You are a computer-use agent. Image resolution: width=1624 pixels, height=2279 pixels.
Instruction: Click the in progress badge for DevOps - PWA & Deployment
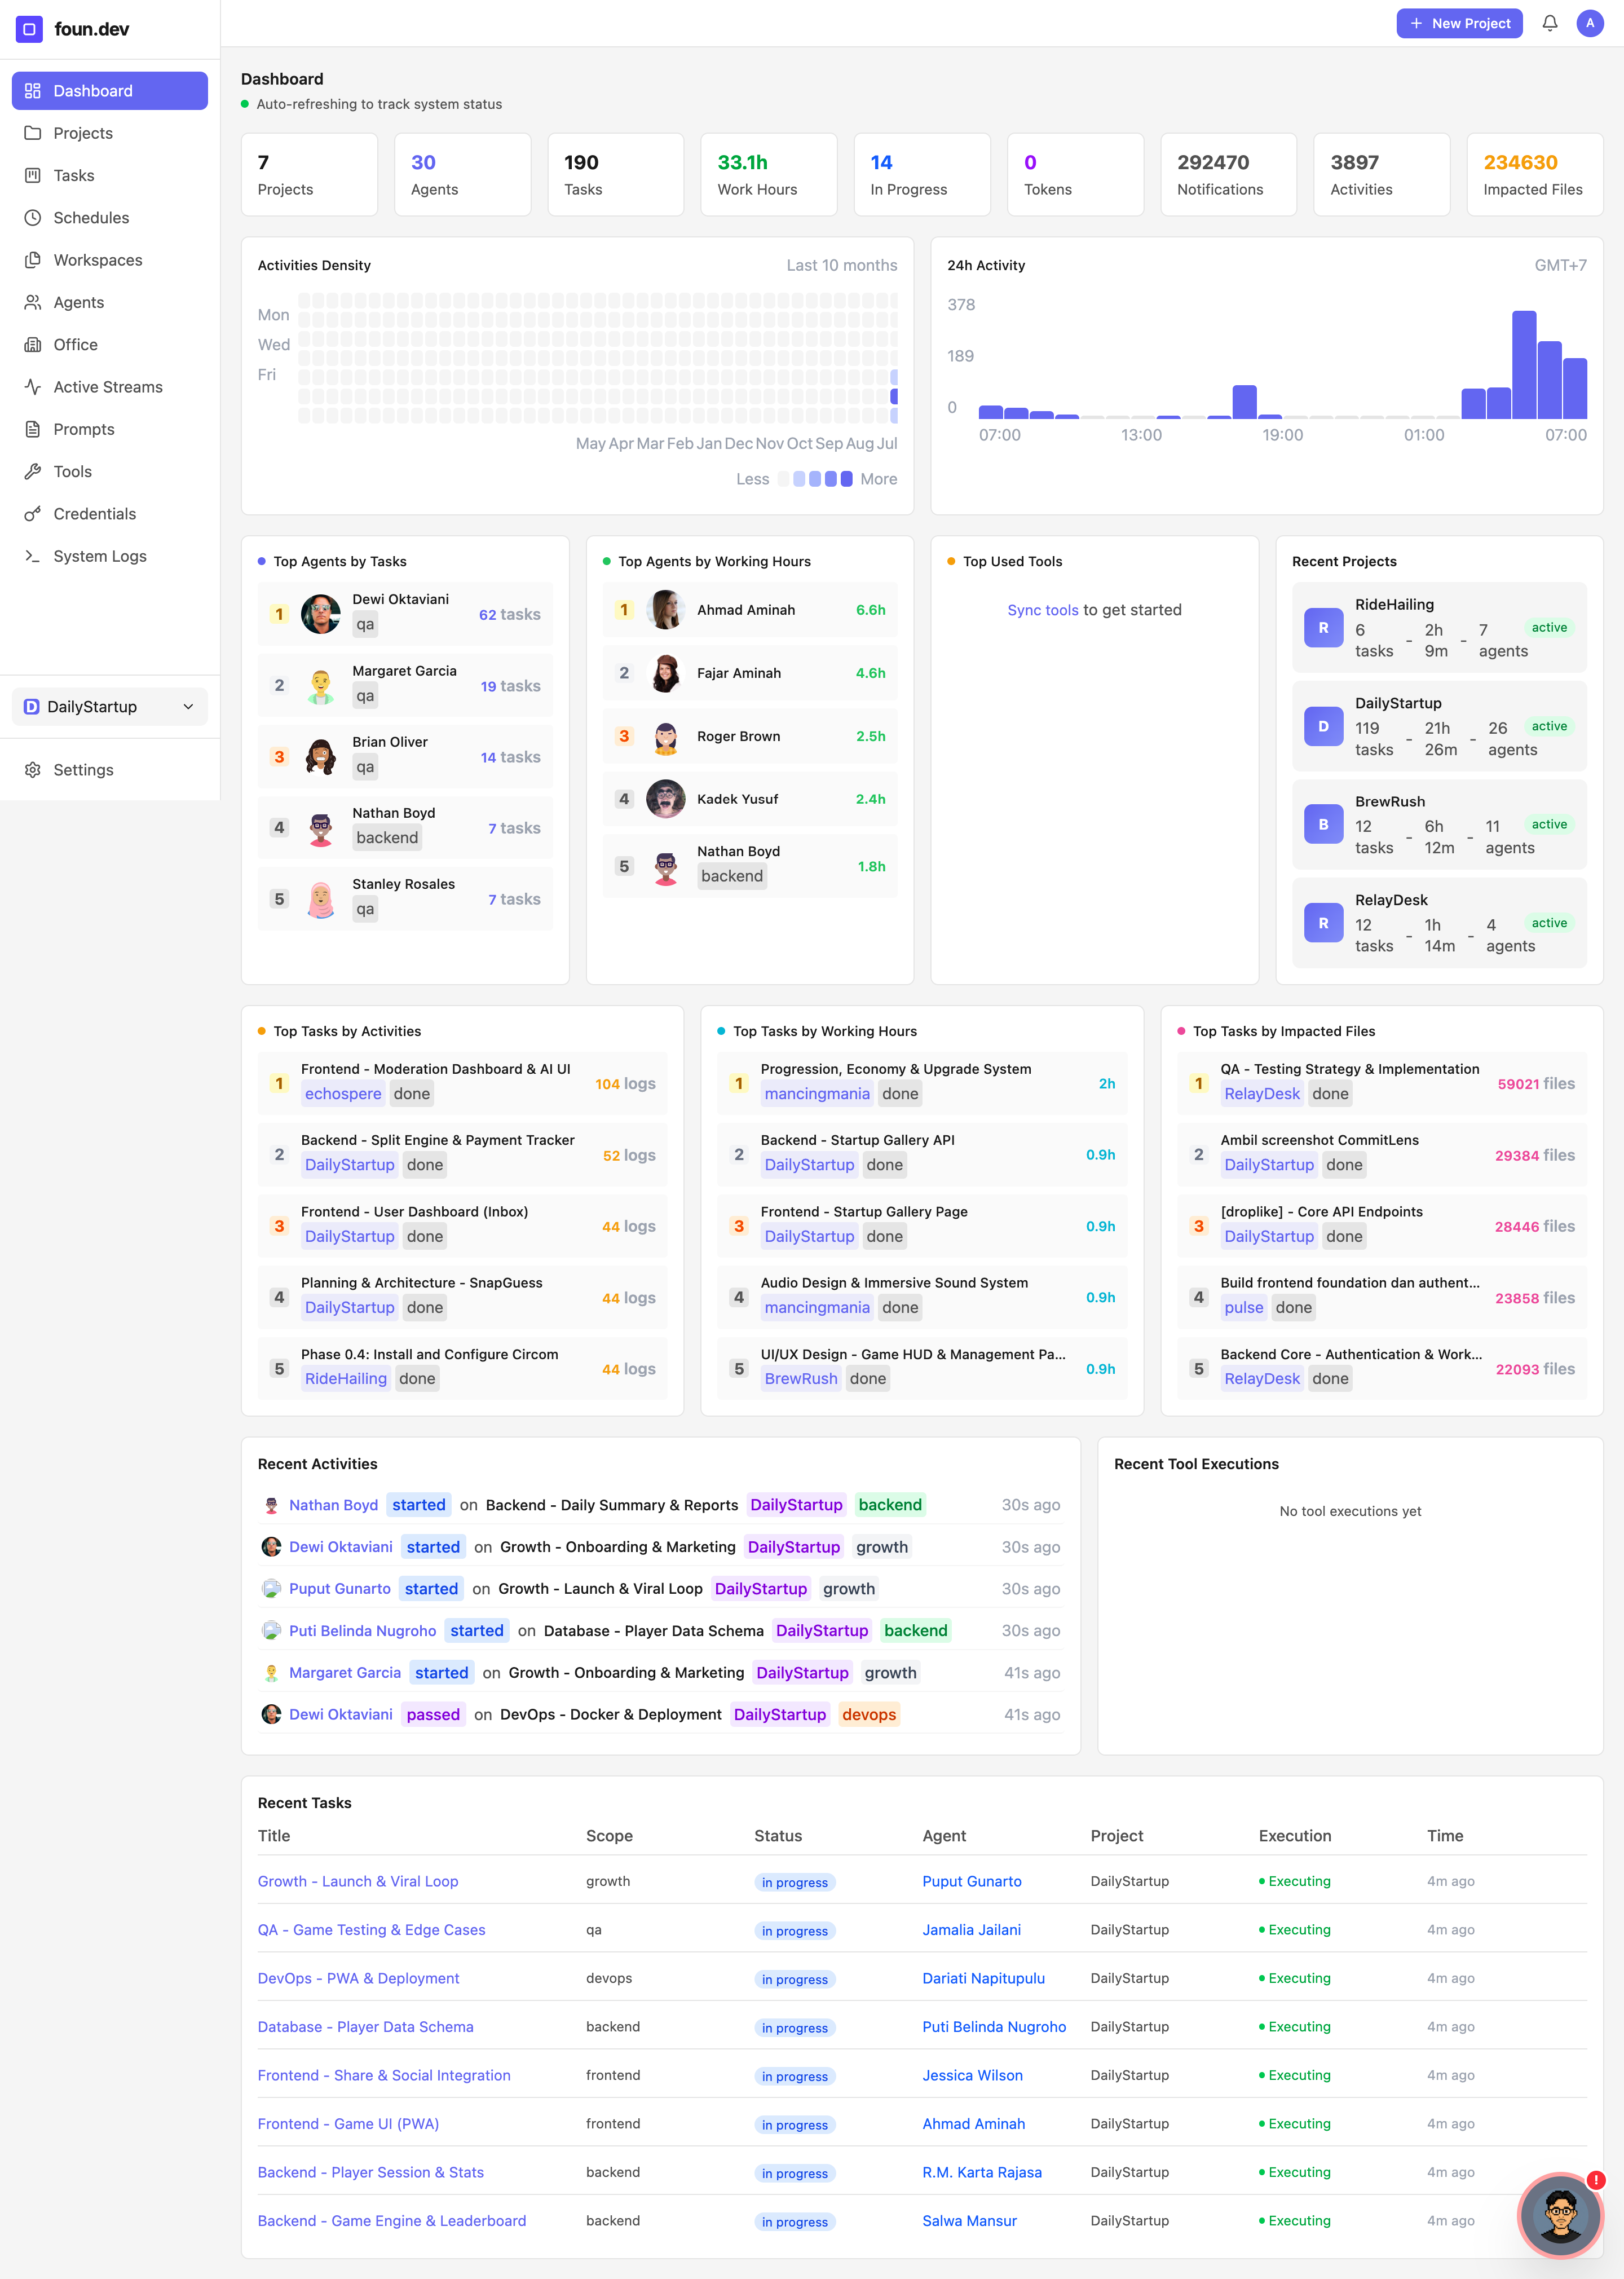tap(794, 1980)
